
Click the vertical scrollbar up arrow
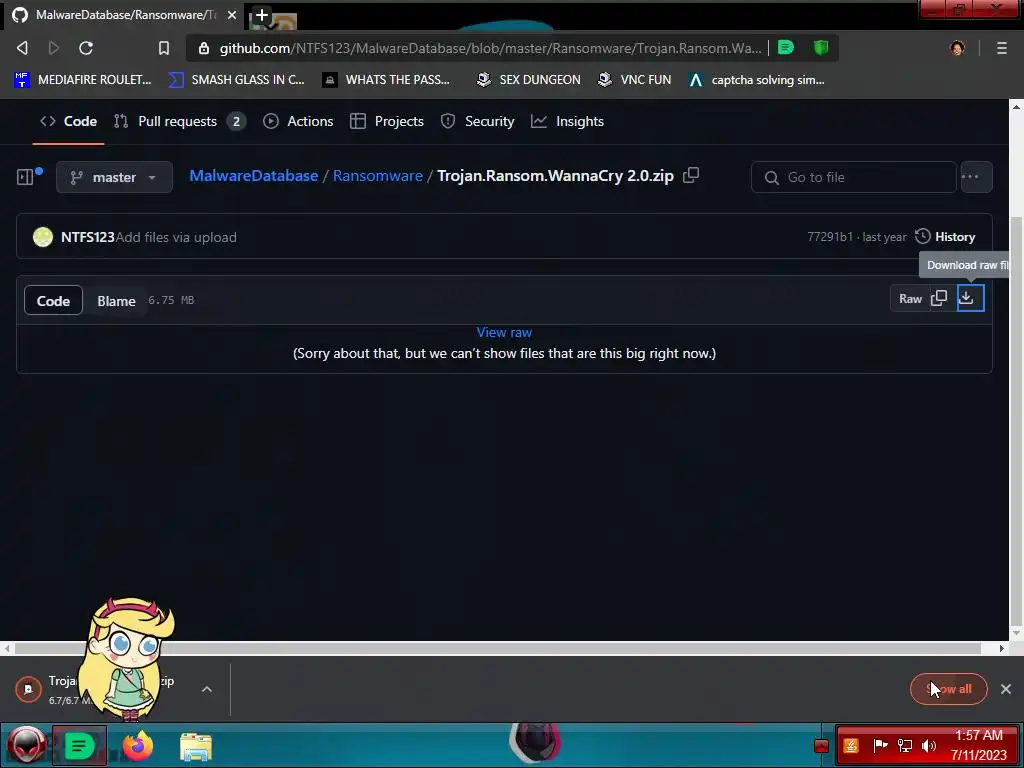pos(1016,106)
